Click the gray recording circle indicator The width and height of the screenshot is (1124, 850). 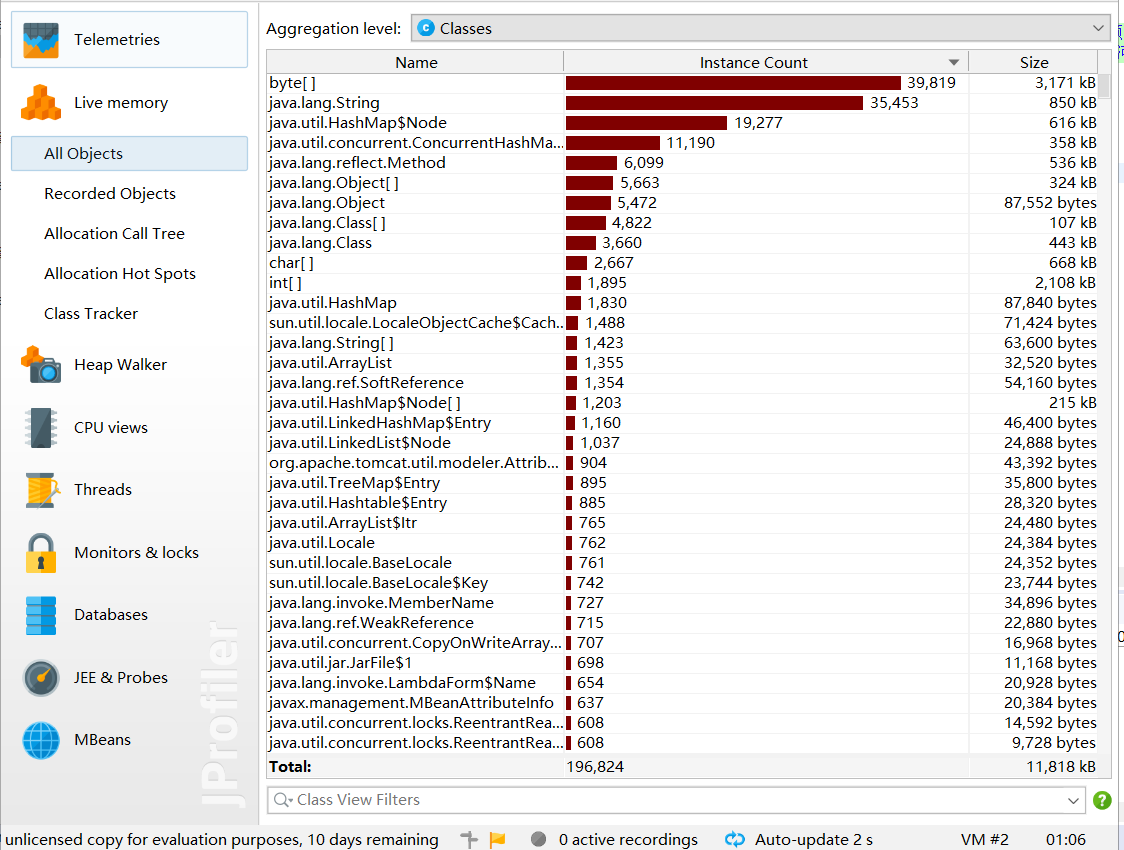click(538, 839)
